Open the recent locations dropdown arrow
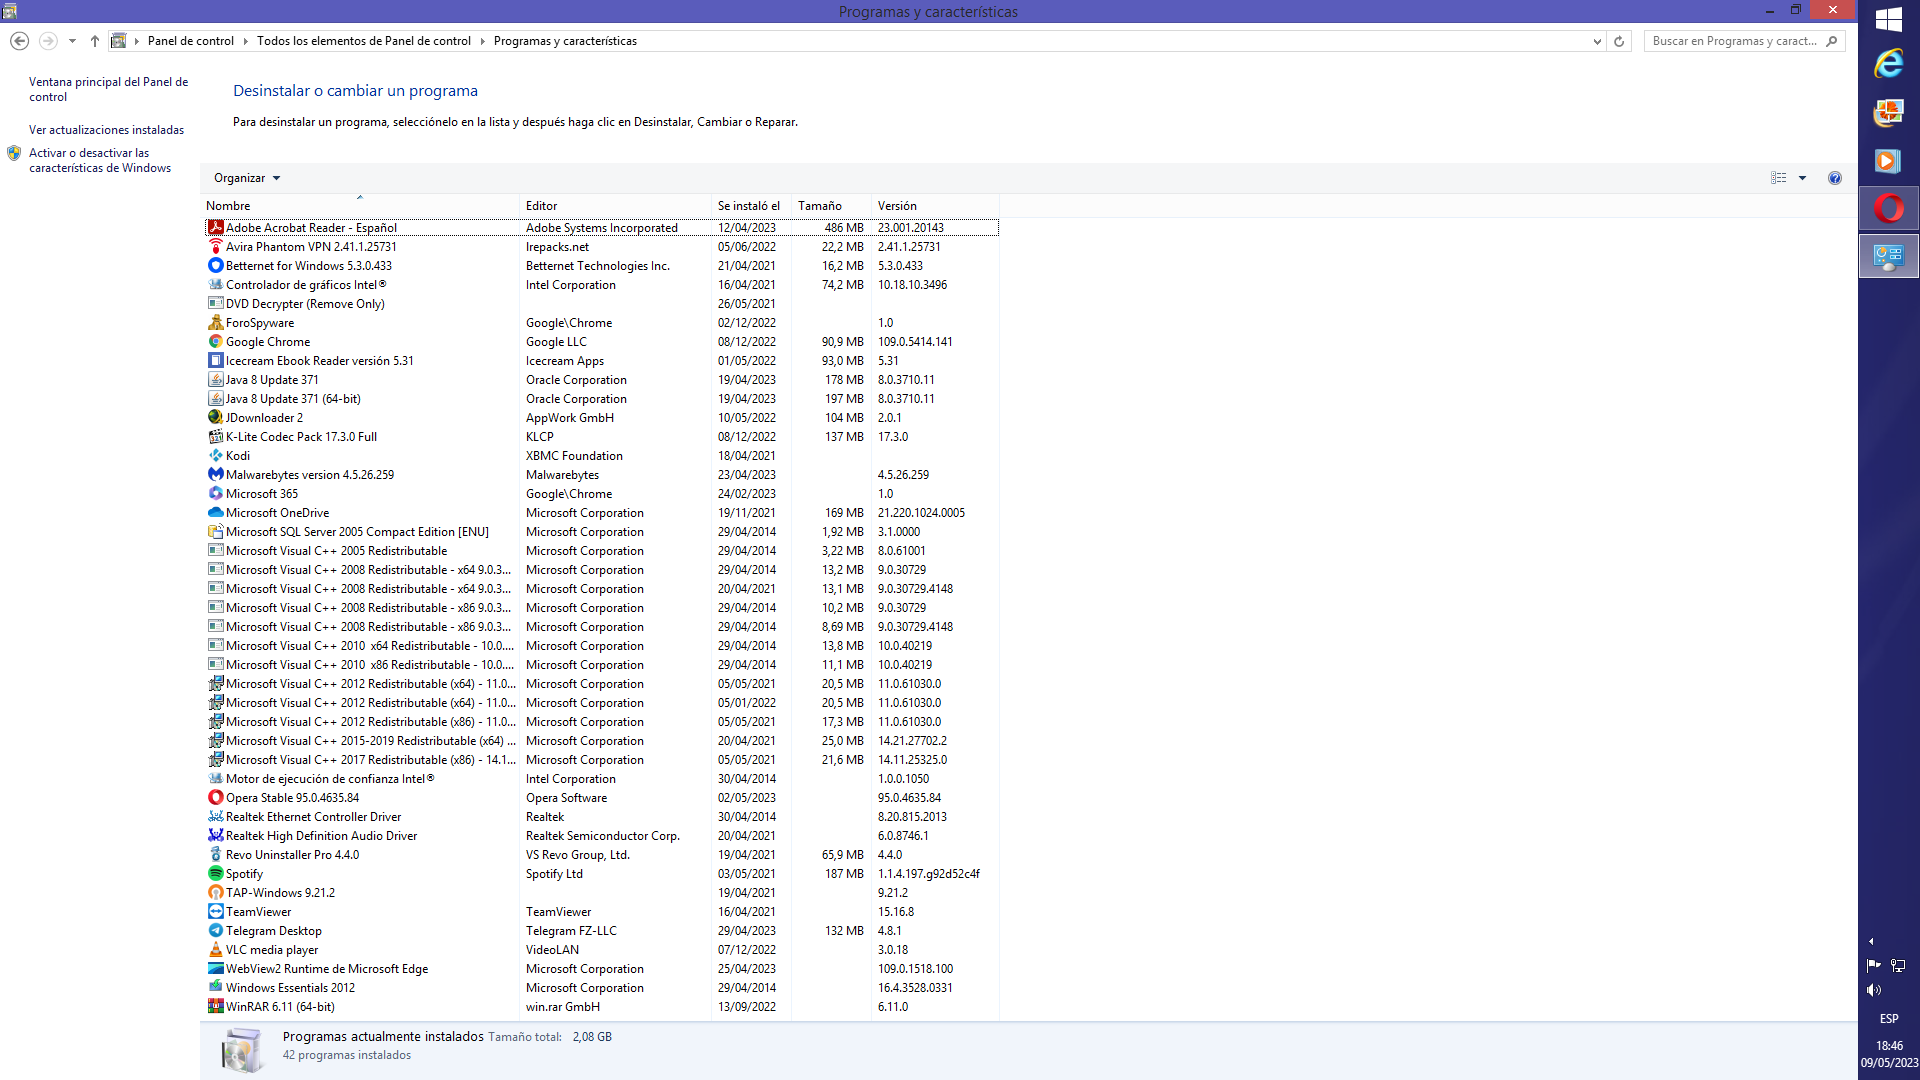Viewport: 1920px width, 1080px height. click(72, 41)
